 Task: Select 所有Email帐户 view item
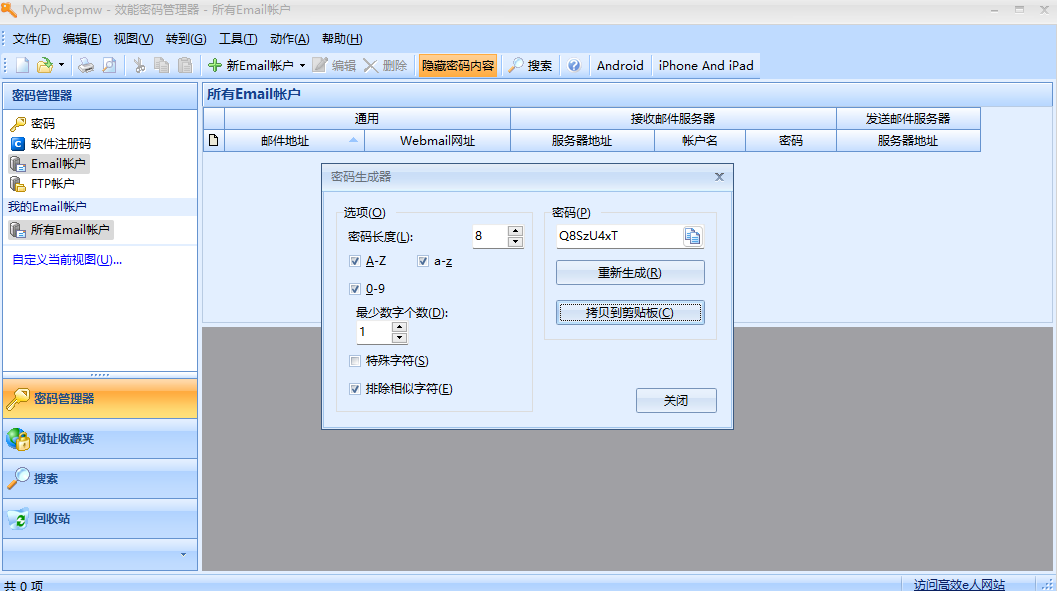[61, 230]
